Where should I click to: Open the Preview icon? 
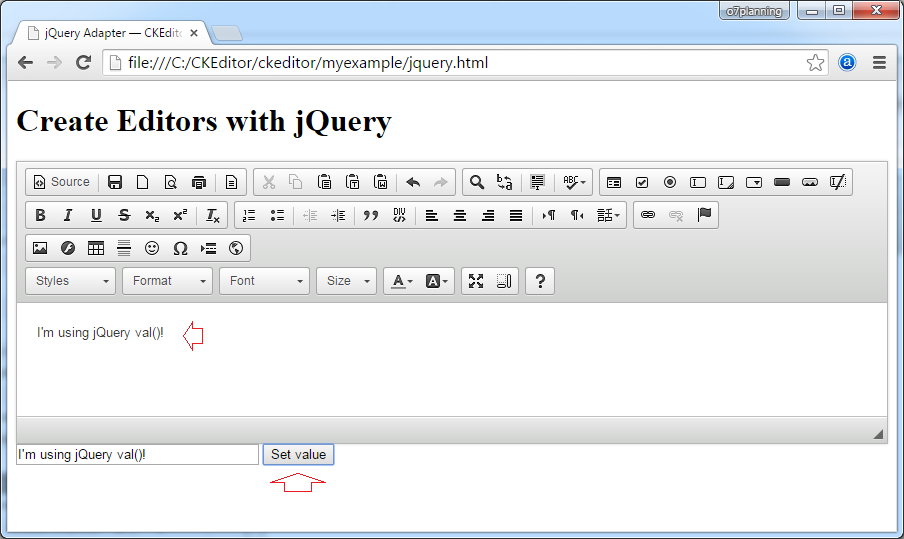pyautogui.click(x=171, y=182)
